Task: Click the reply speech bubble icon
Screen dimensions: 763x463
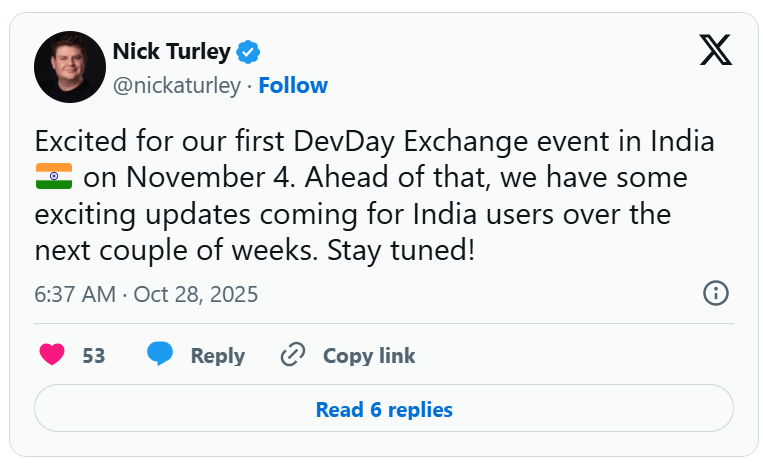Action: click(x=160, y=355)
